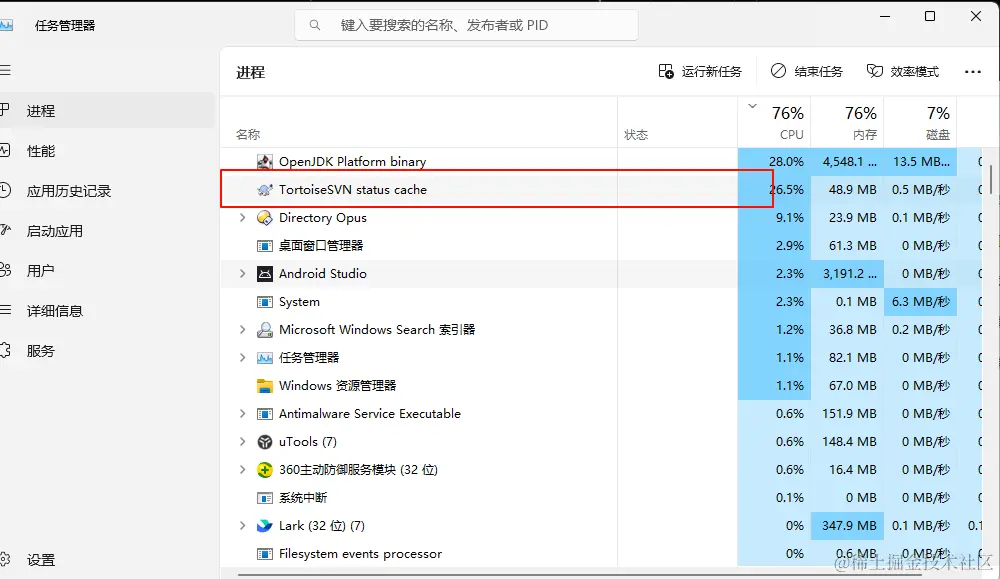The image size is (1000, 579).
Task: Click the OpenJDK Platform binary icon
Action: (x=264, y=161)
